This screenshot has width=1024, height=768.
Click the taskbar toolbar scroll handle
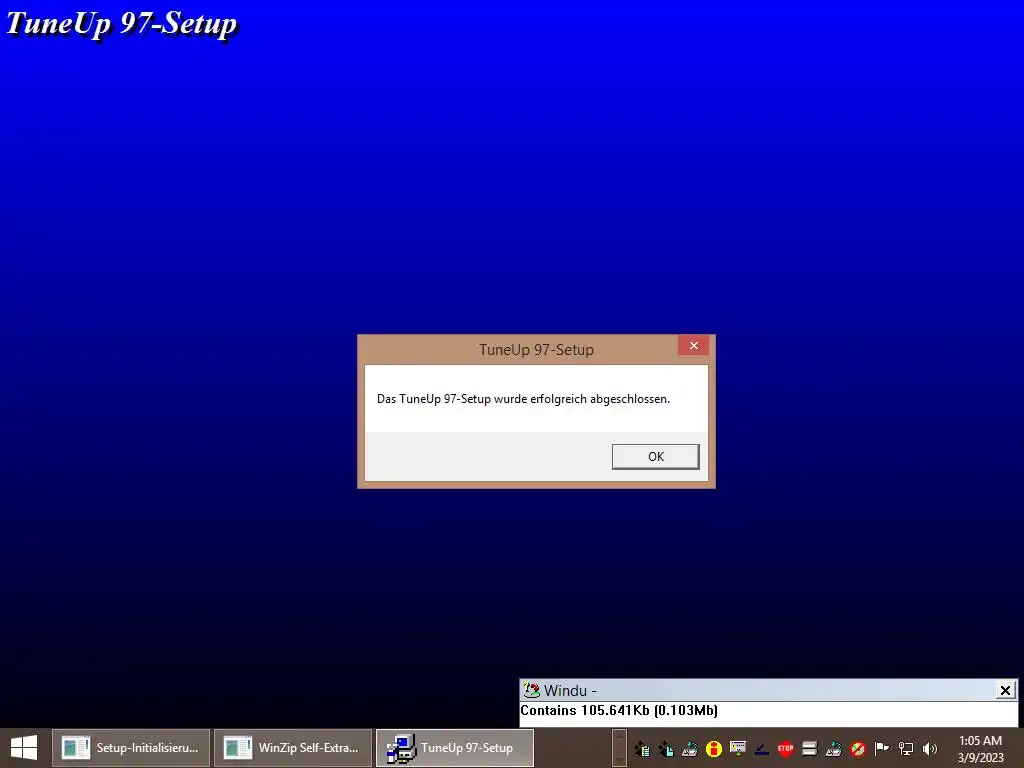619,748
